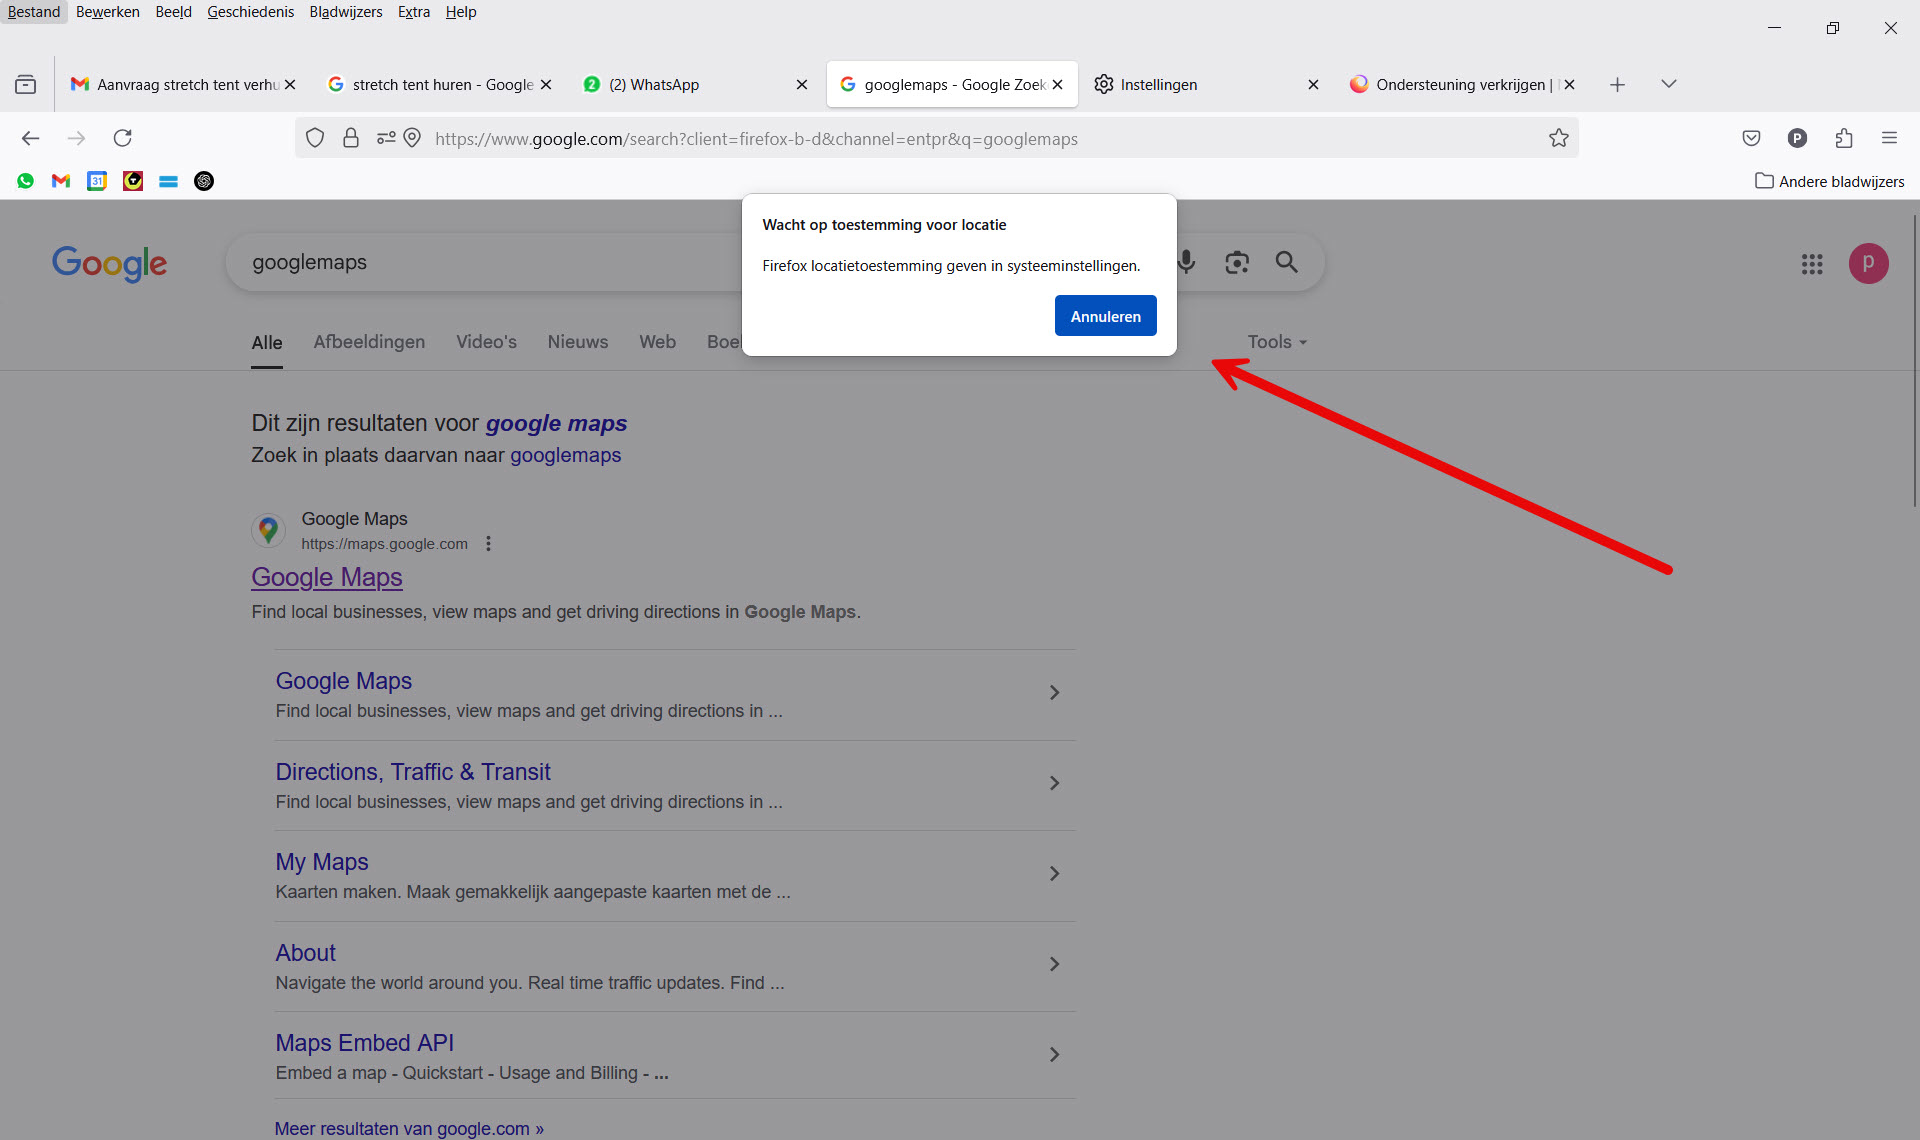Expand the My Maps sitelink row
This screenshot has height=1140, width=1920.
675,876
